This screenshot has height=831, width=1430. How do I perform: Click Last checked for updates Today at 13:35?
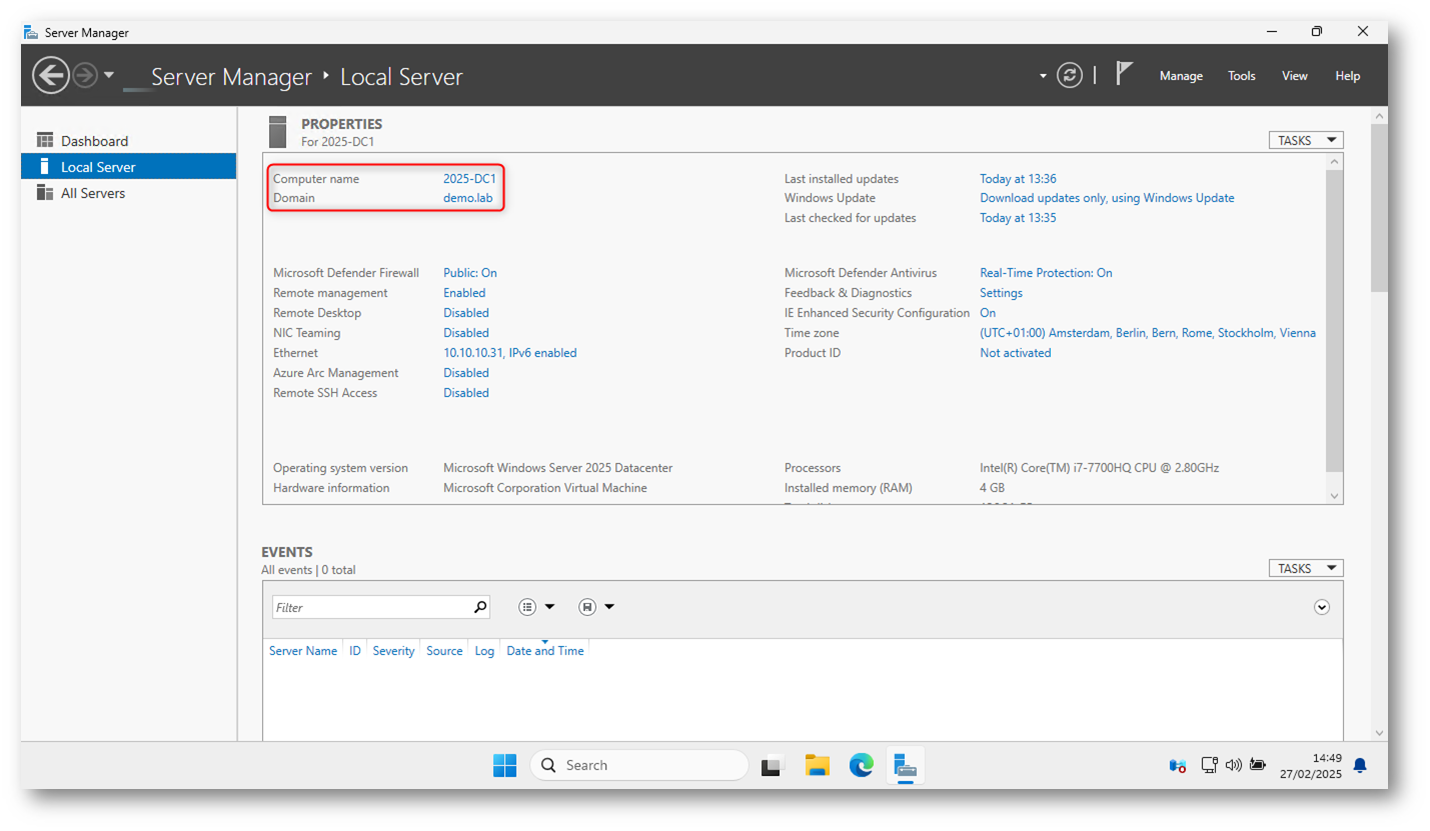click(1018, 218)
